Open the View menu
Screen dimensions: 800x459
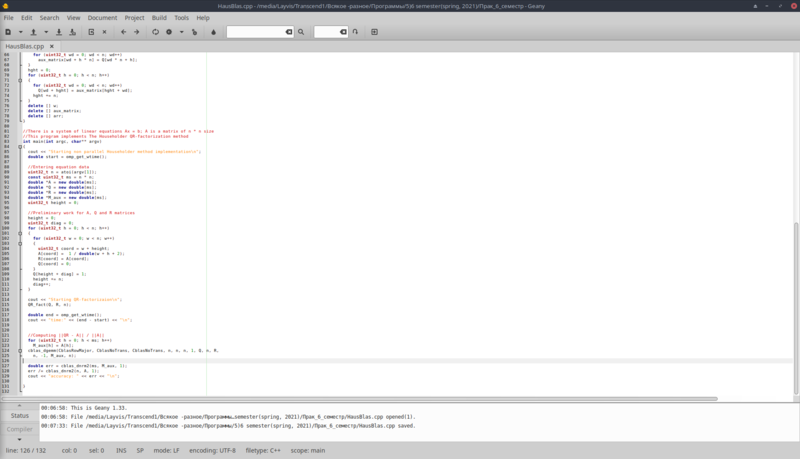point(73,17)
